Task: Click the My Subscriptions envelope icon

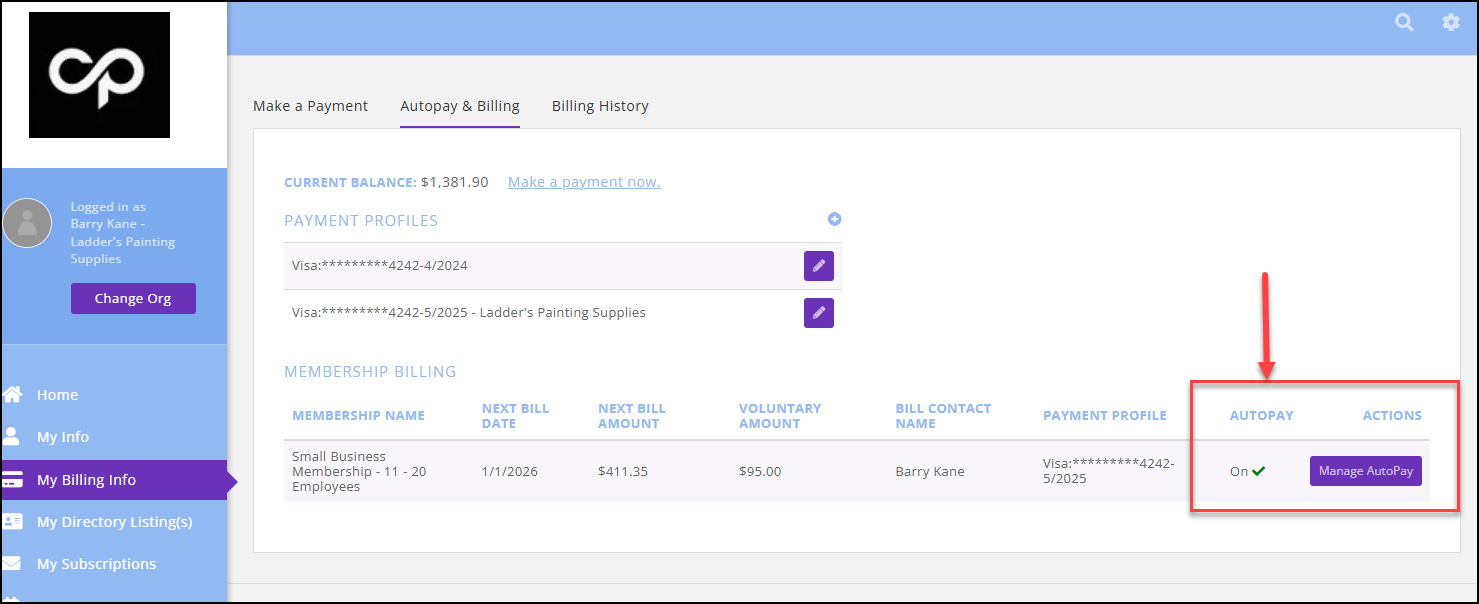Action: 12,564
